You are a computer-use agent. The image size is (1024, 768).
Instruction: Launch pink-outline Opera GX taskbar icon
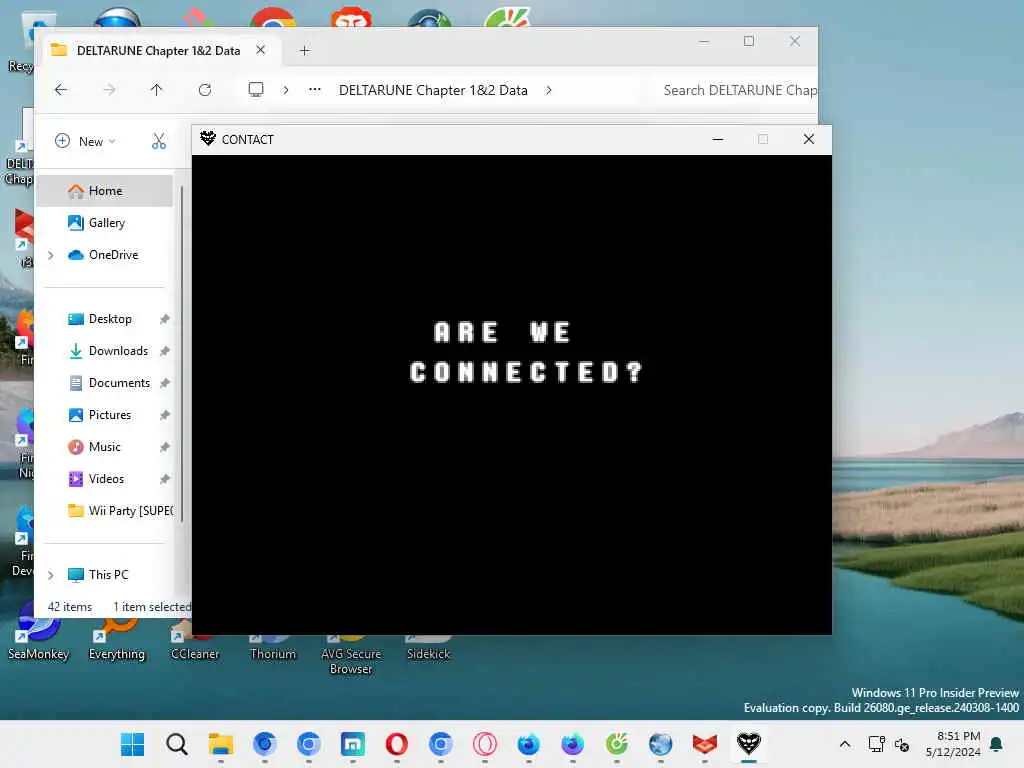click(485, 744)
